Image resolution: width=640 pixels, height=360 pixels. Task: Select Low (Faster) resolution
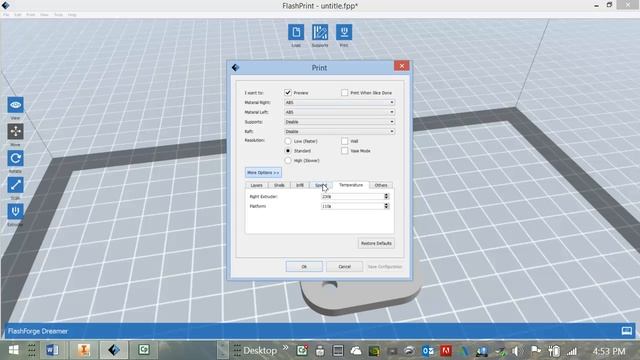tap(288, 141)
